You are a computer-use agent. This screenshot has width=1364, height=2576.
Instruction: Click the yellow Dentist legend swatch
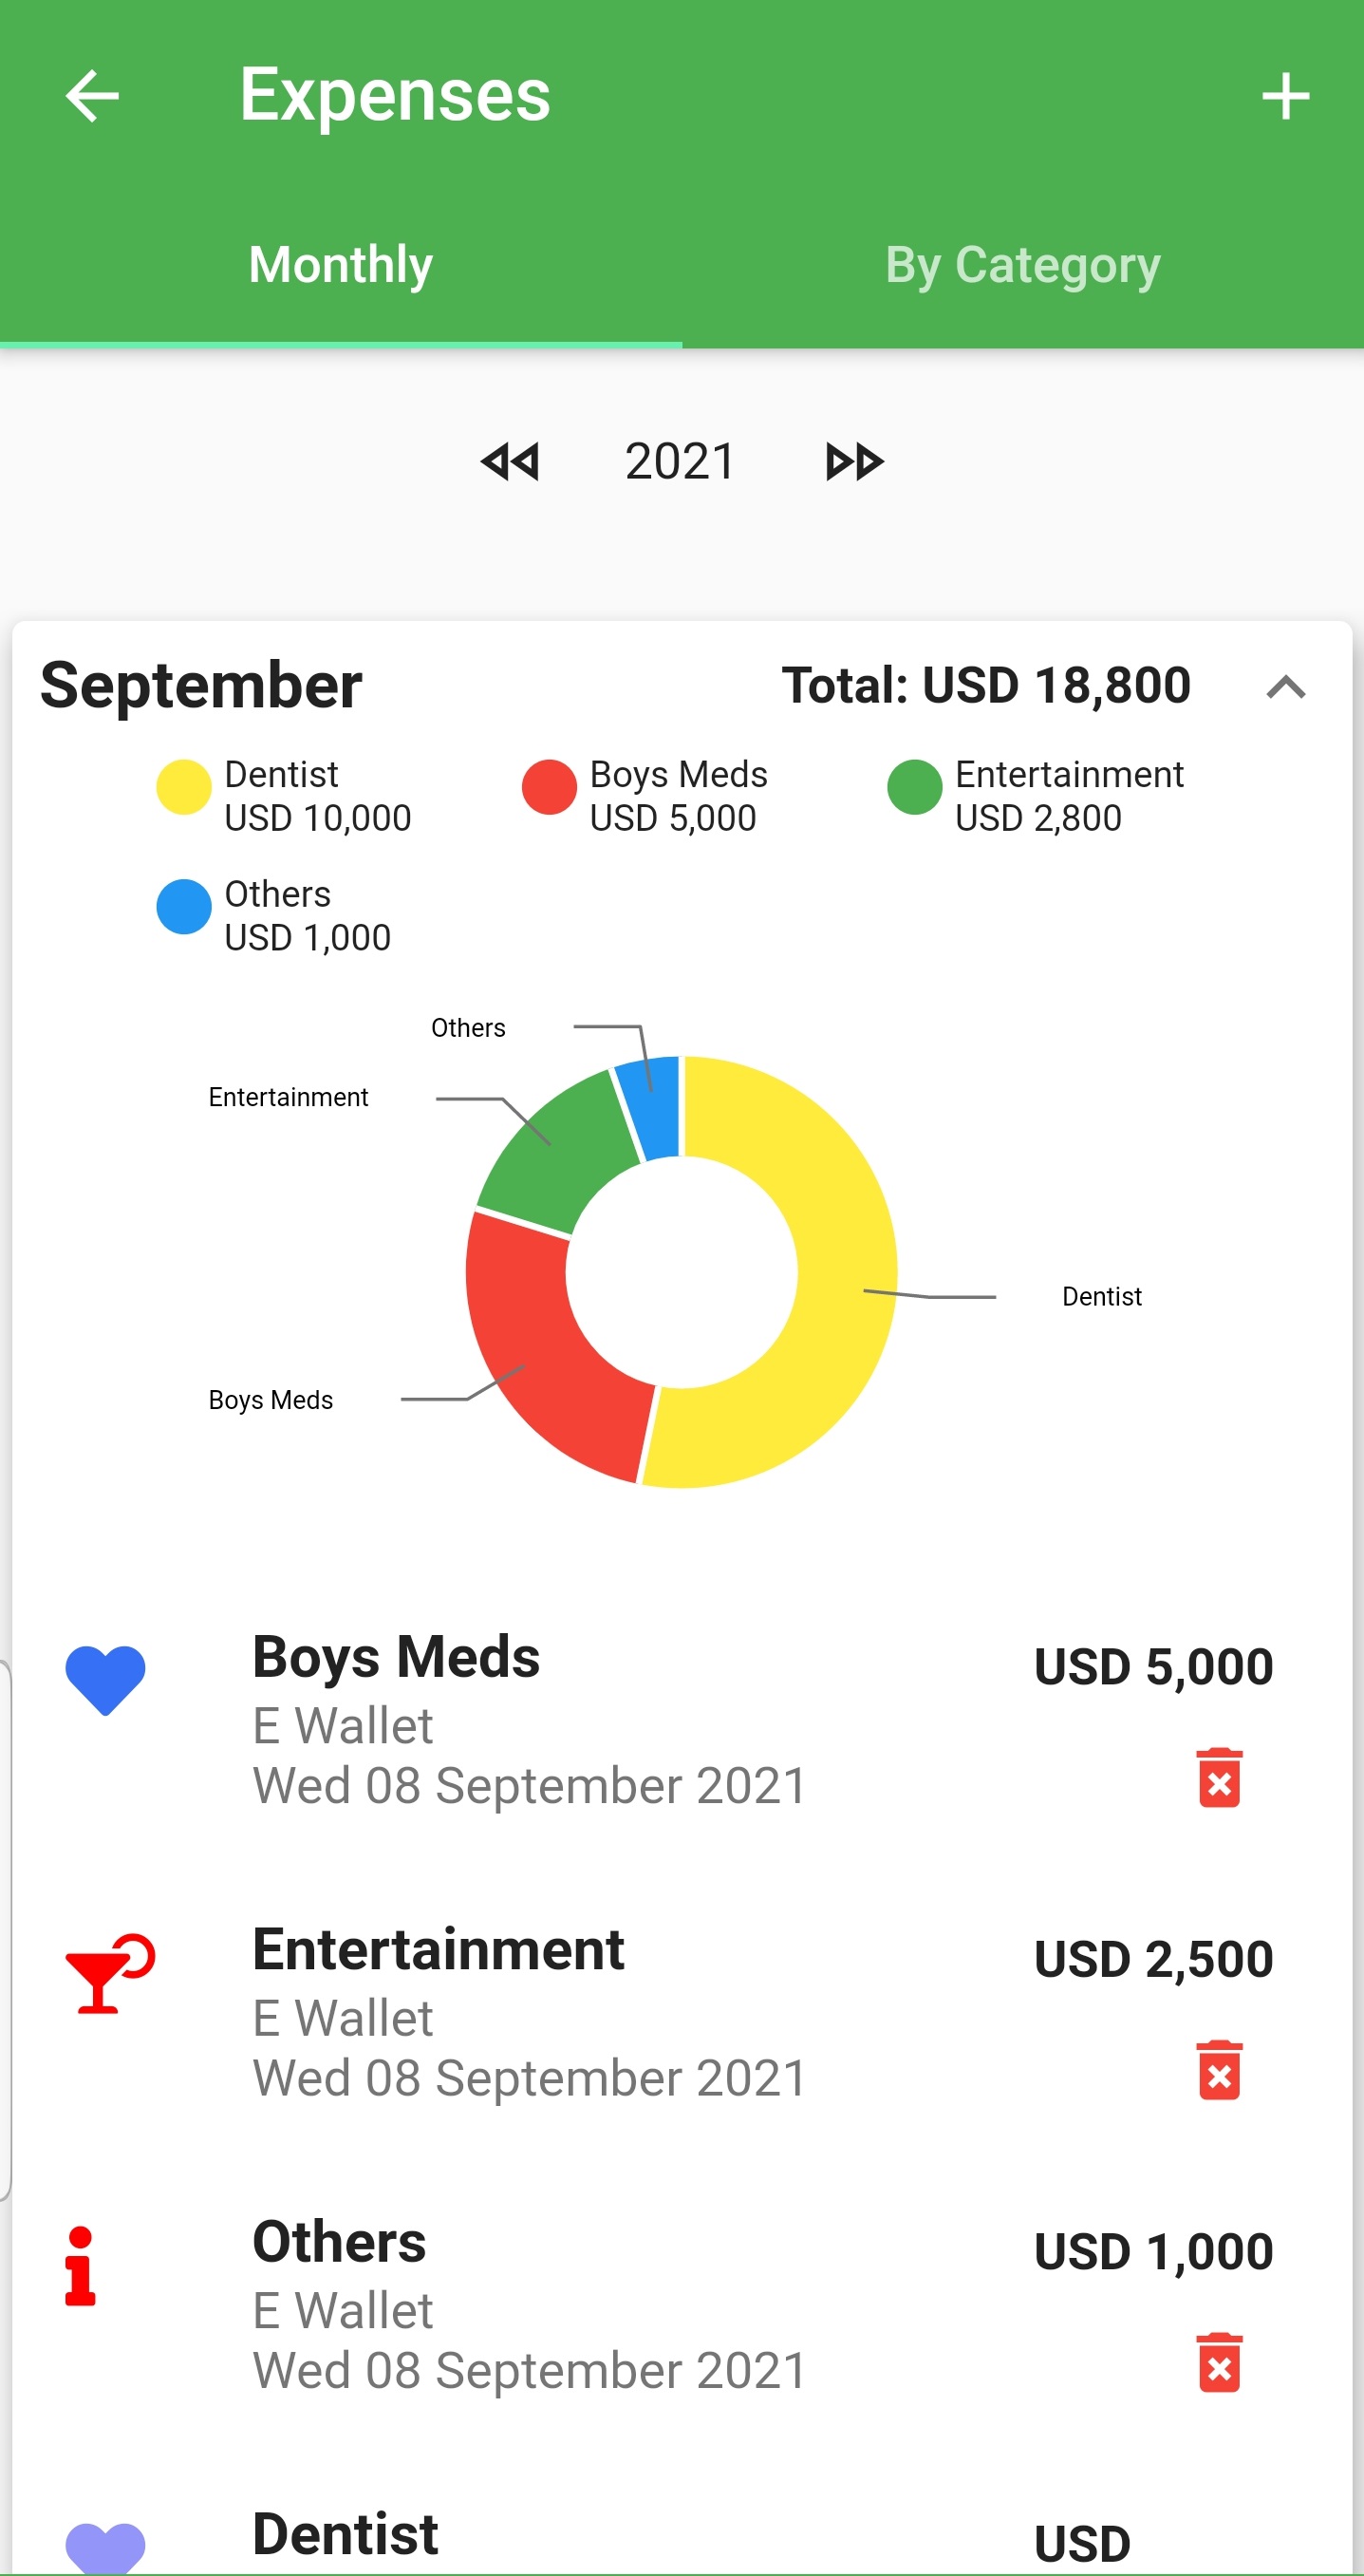point(184,787)
